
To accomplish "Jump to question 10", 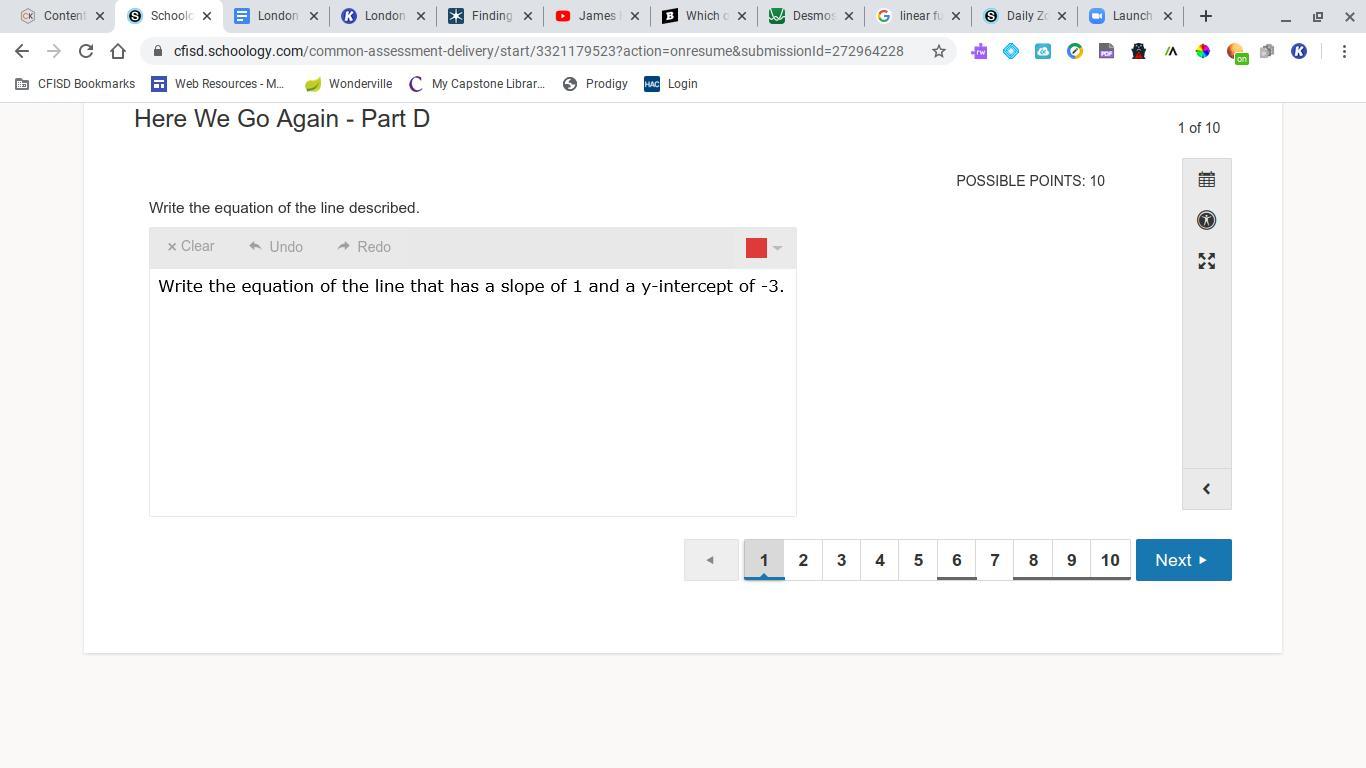I will point(1110,560).
